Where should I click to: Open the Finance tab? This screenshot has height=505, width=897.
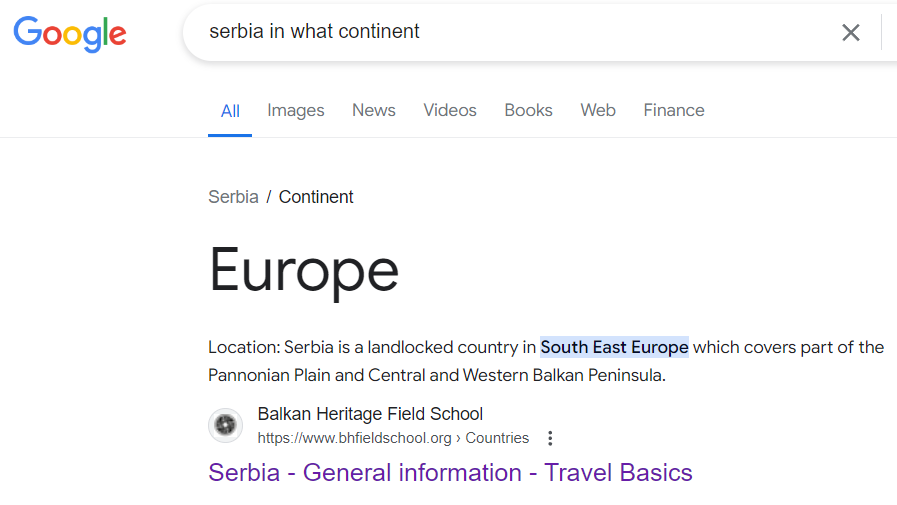(x=674, y=111)
